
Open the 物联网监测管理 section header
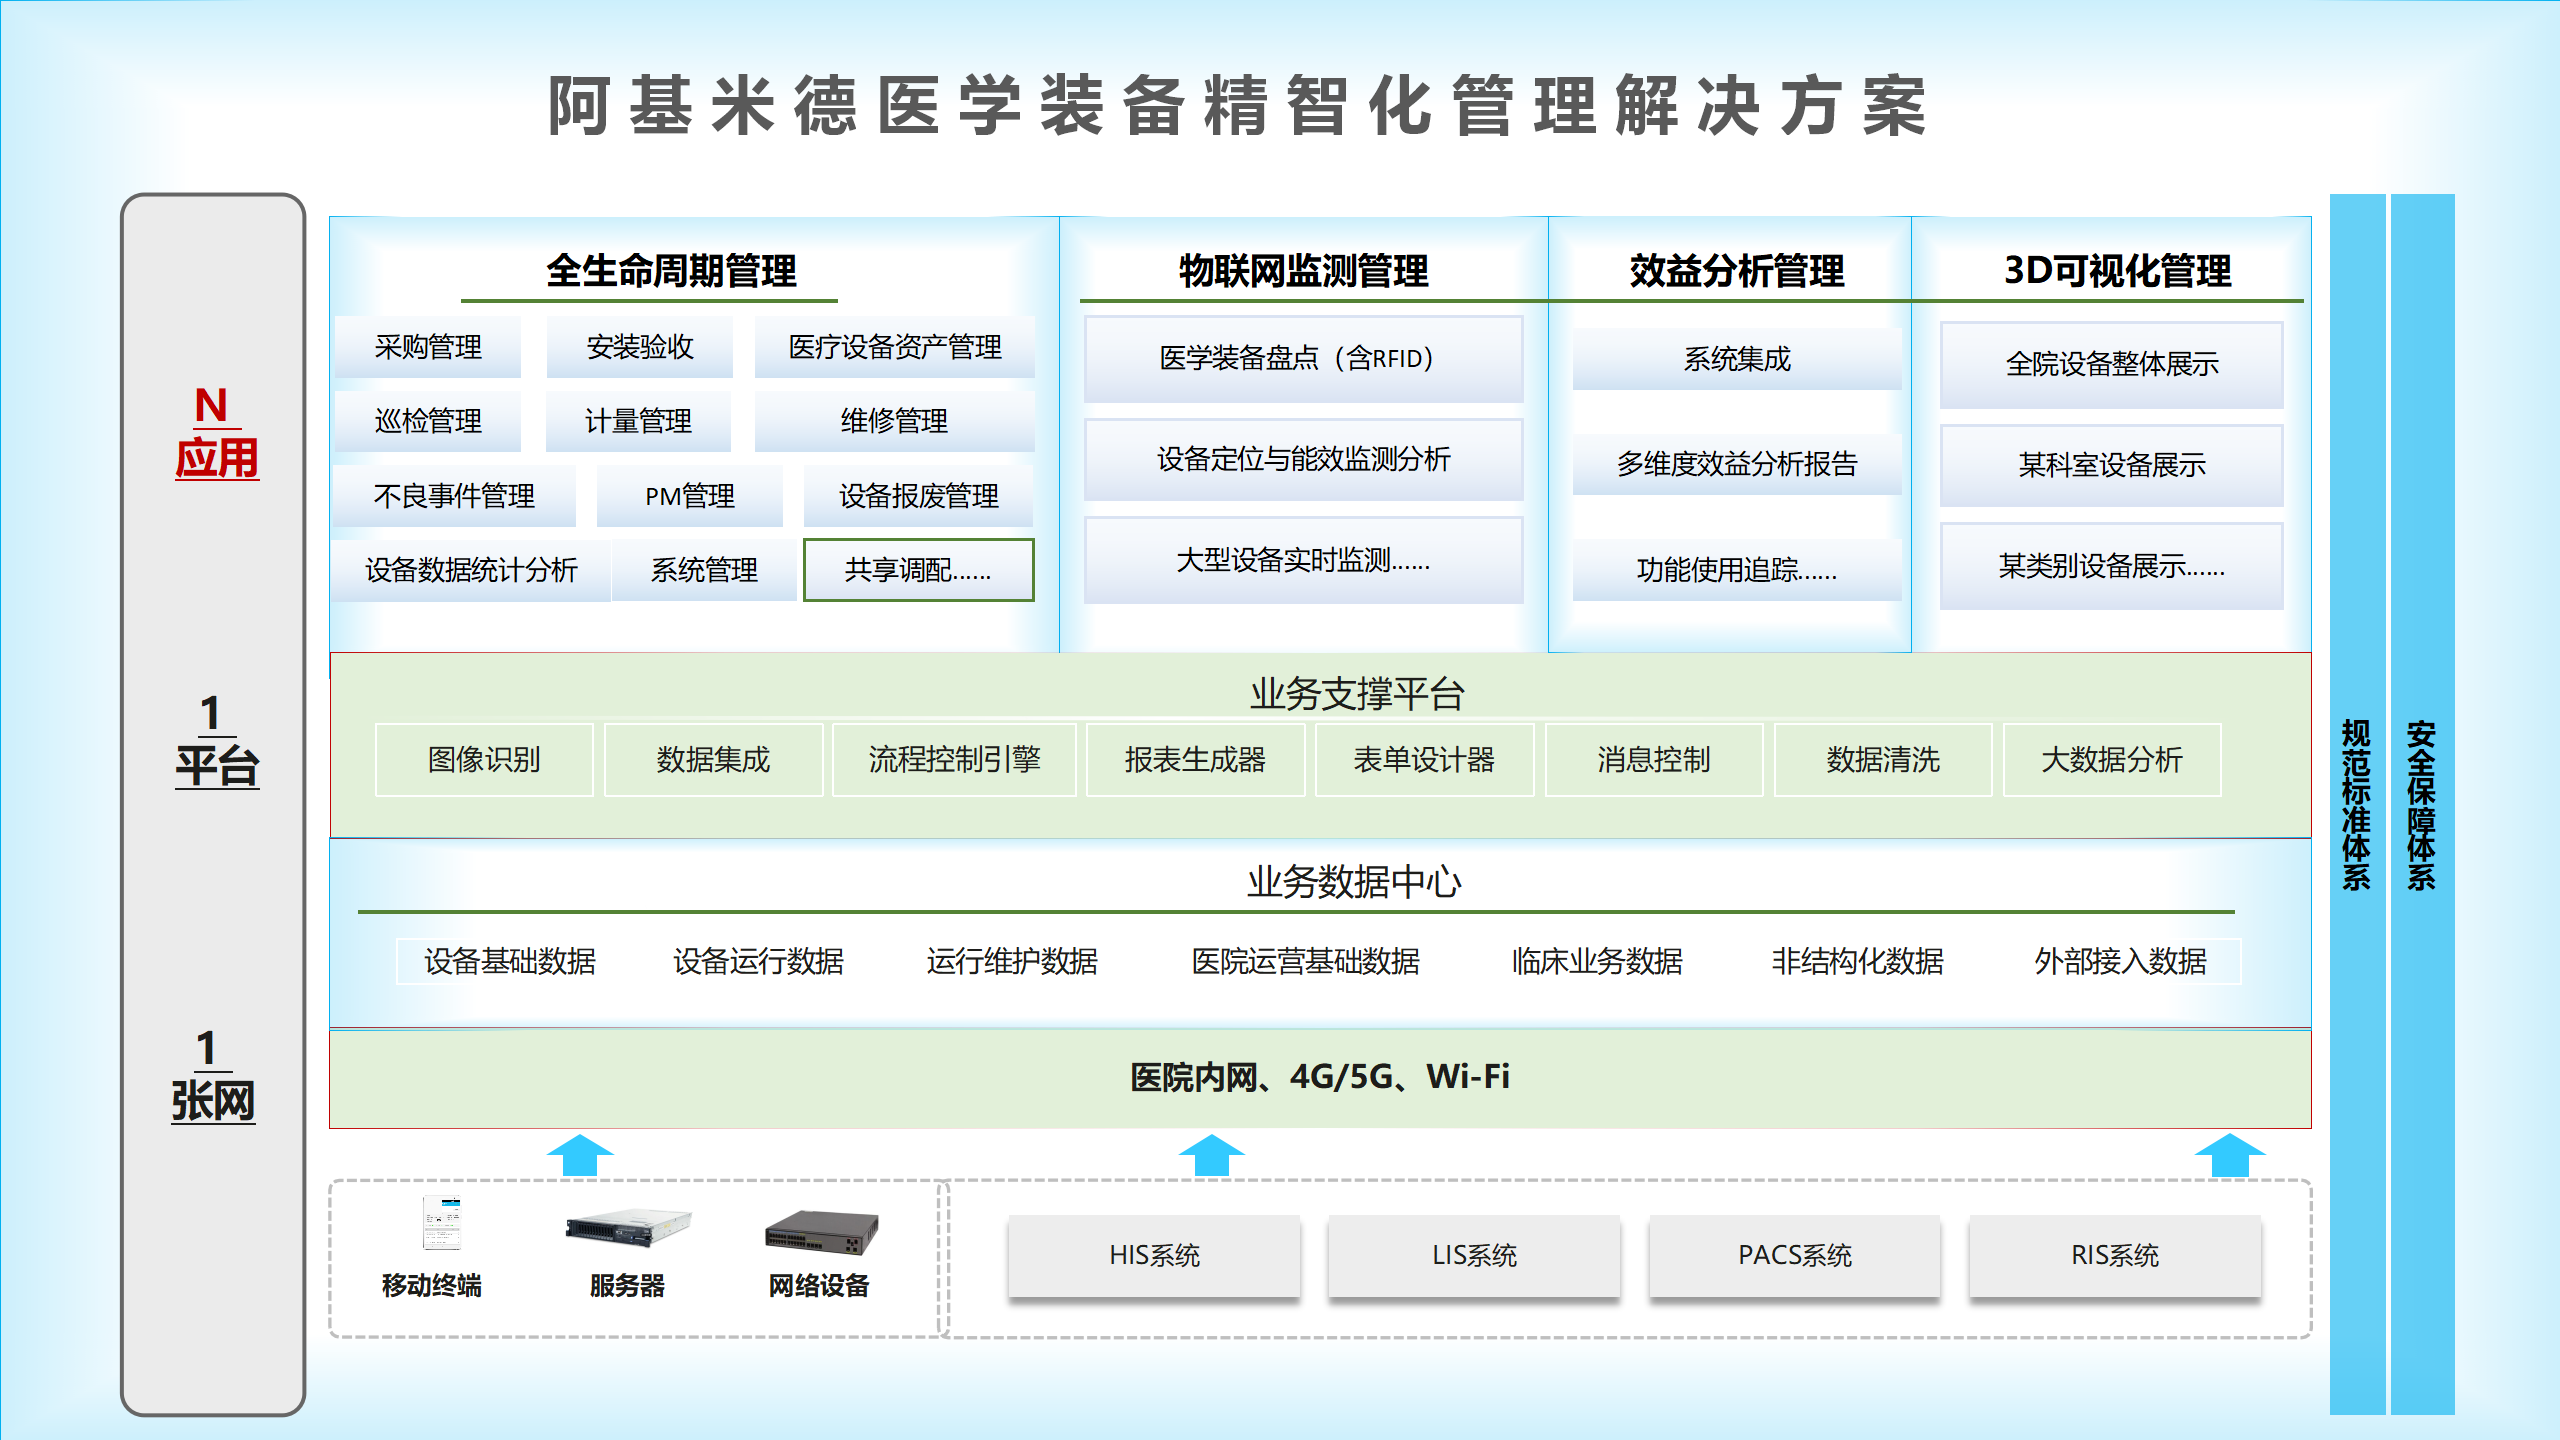[x=1302, y=269]
